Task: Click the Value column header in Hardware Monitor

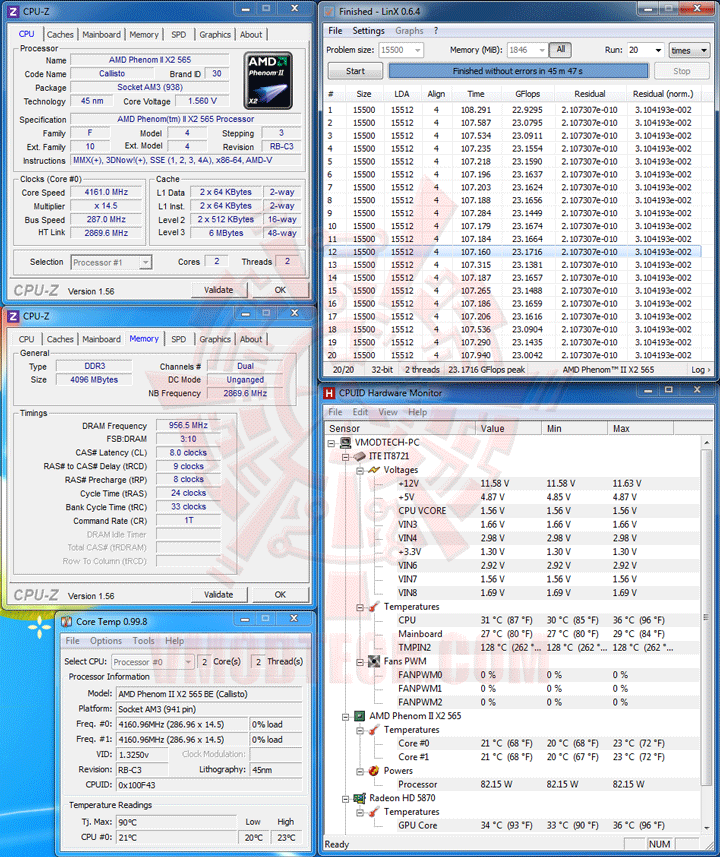Action: [508, 428]
